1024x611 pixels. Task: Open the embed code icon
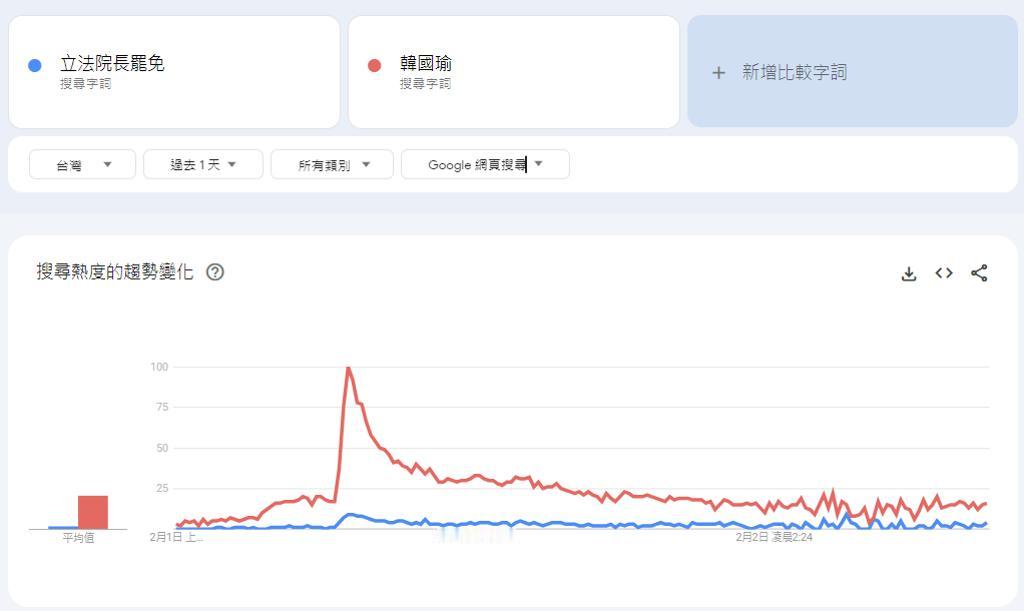[944, 273]
